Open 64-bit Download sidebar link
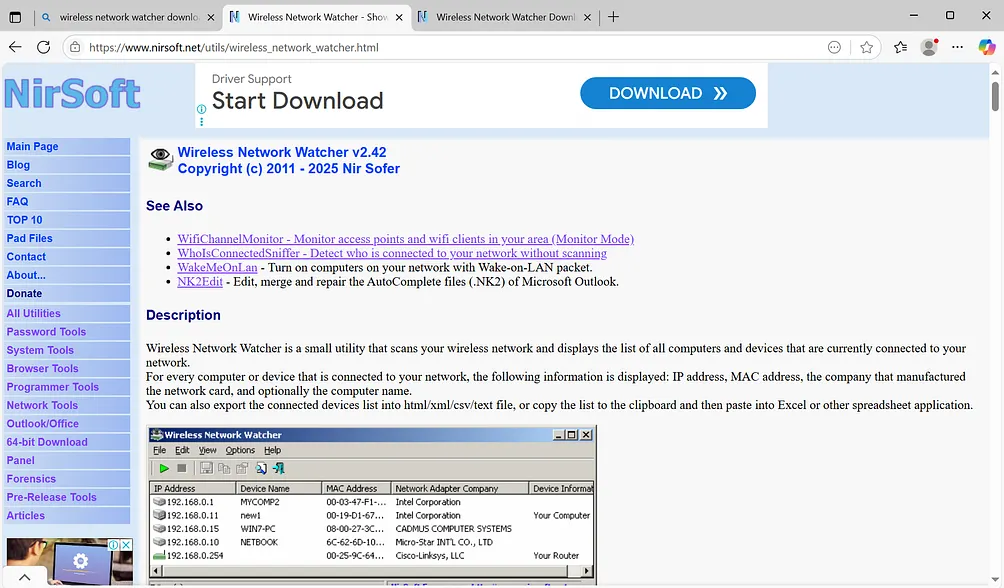Screen dimensions: 1004x588 click(67, 442)
